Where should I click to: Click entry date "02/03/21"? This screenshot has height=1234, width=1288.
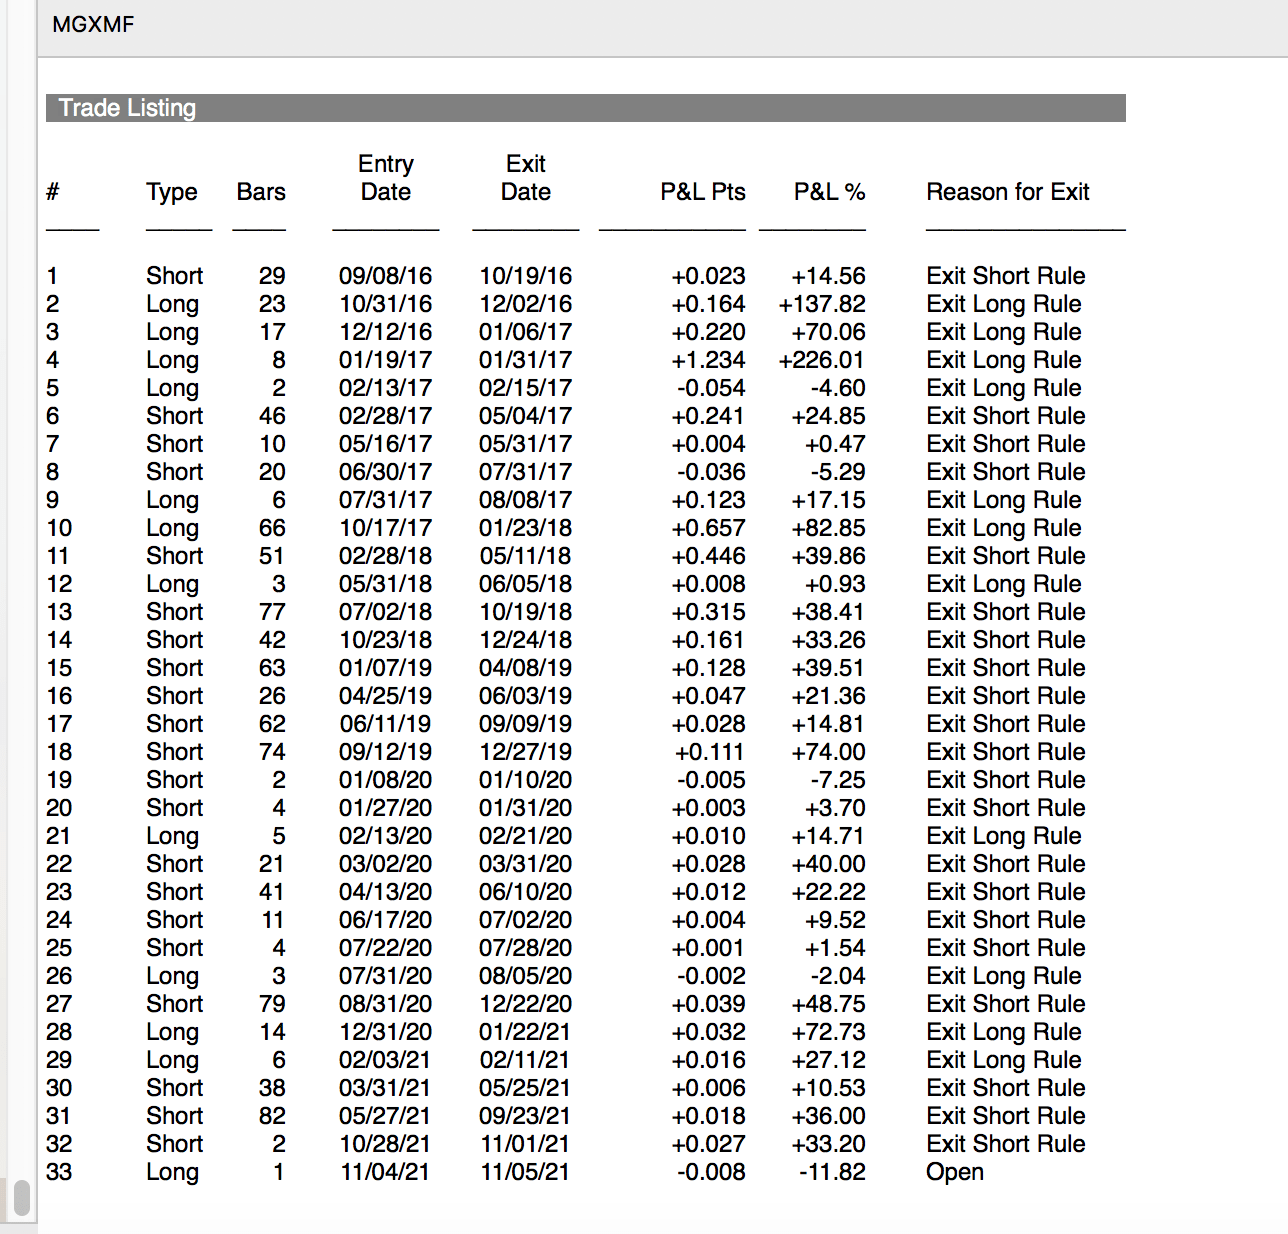[x=386, y=1060]
